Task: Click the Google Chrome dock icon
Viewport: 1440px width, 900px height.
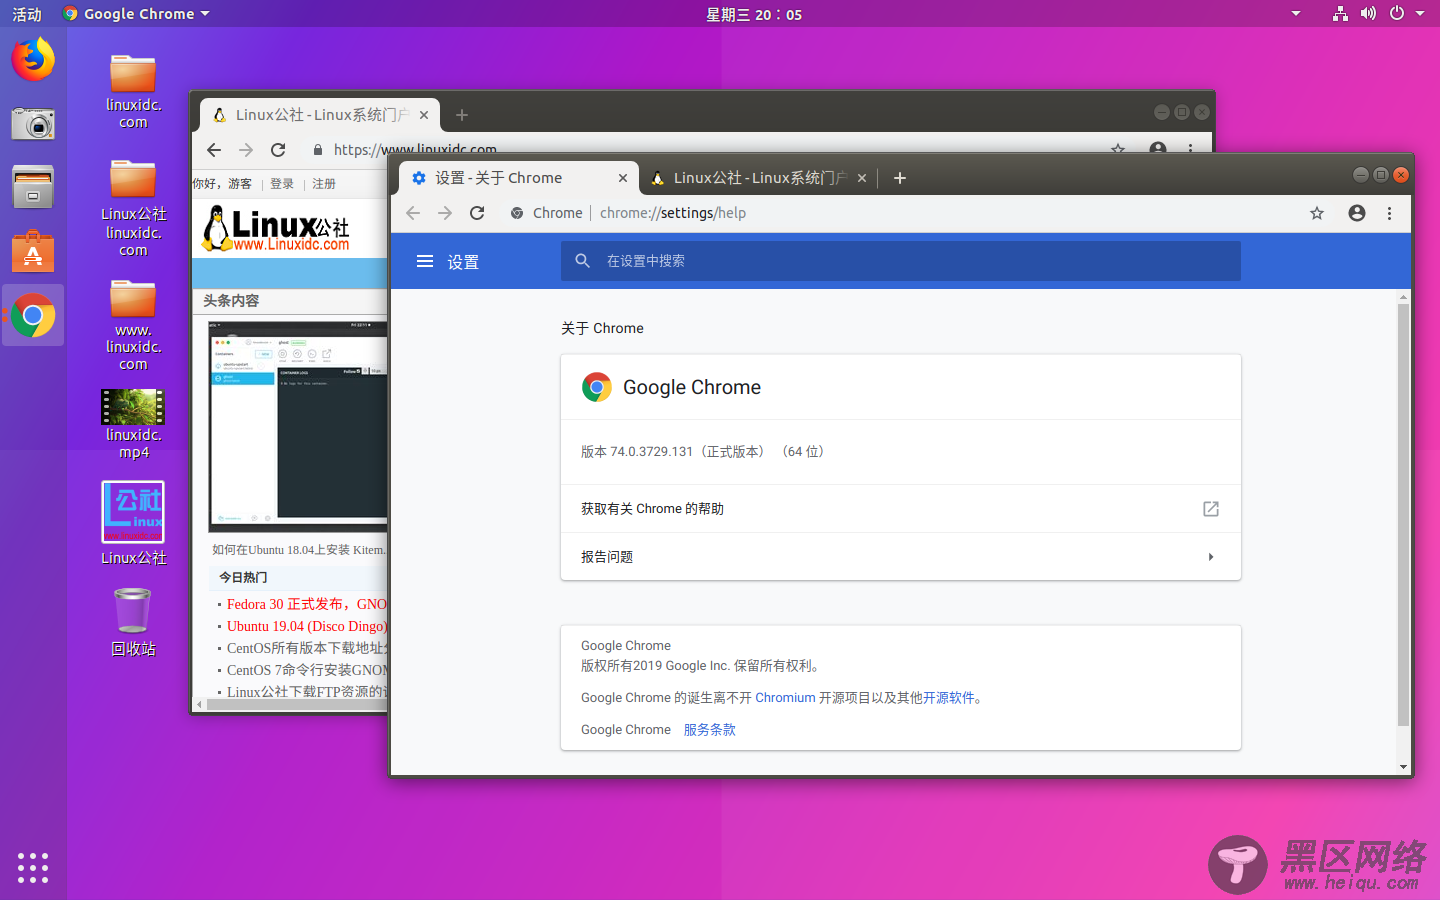Action: 33,316
